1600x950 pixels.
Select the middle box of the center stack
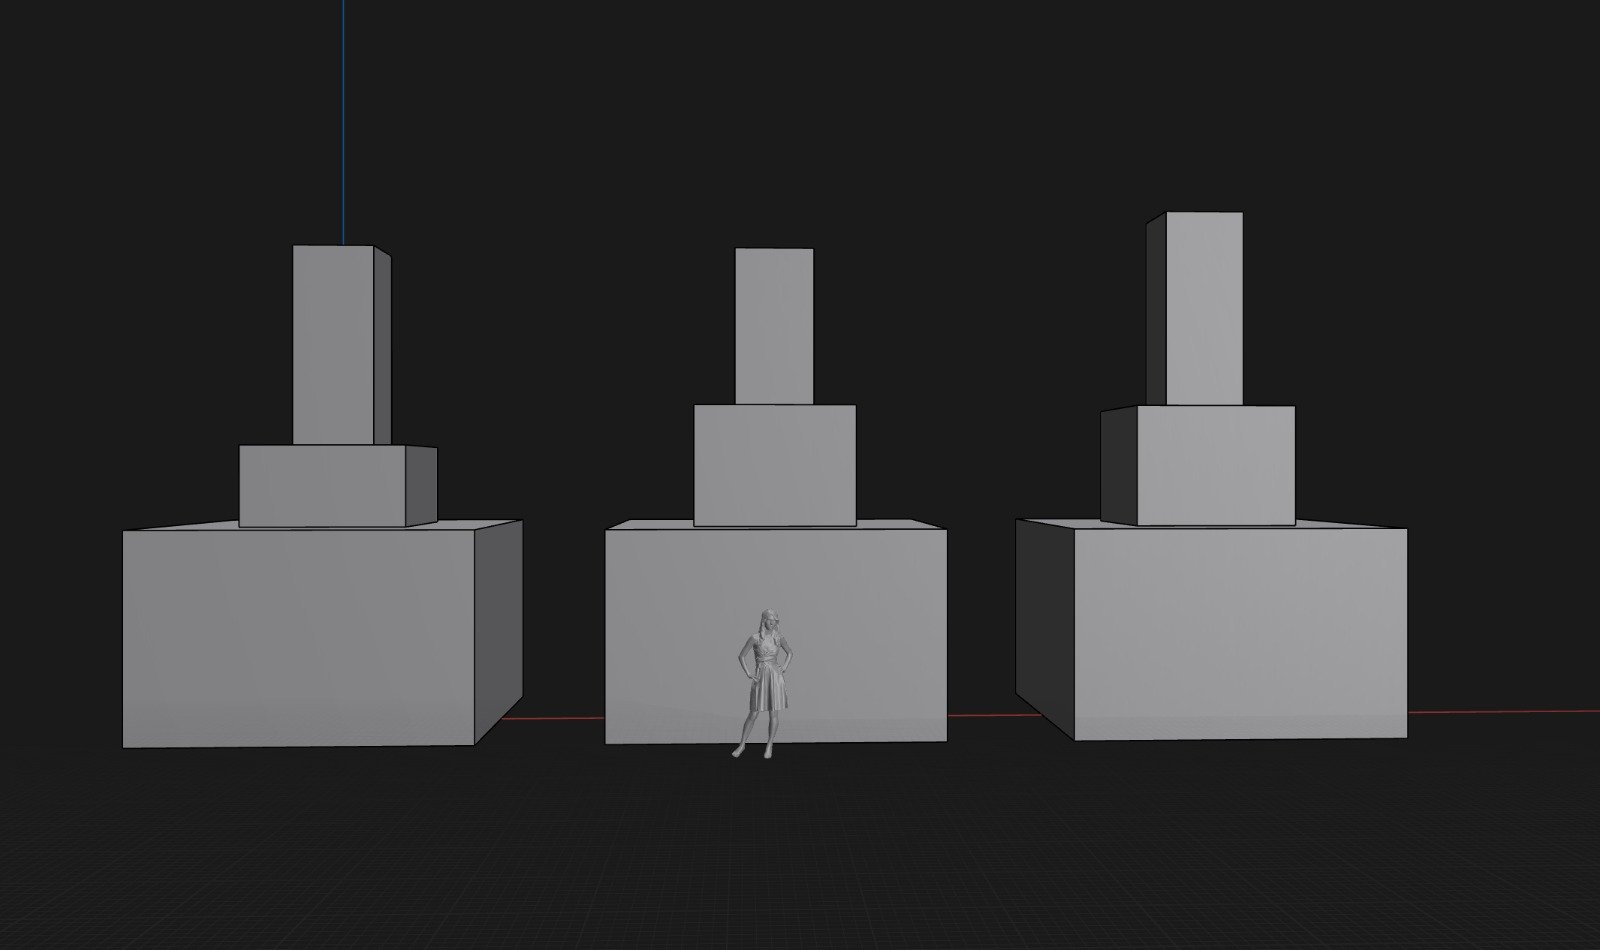click(775, 465)
